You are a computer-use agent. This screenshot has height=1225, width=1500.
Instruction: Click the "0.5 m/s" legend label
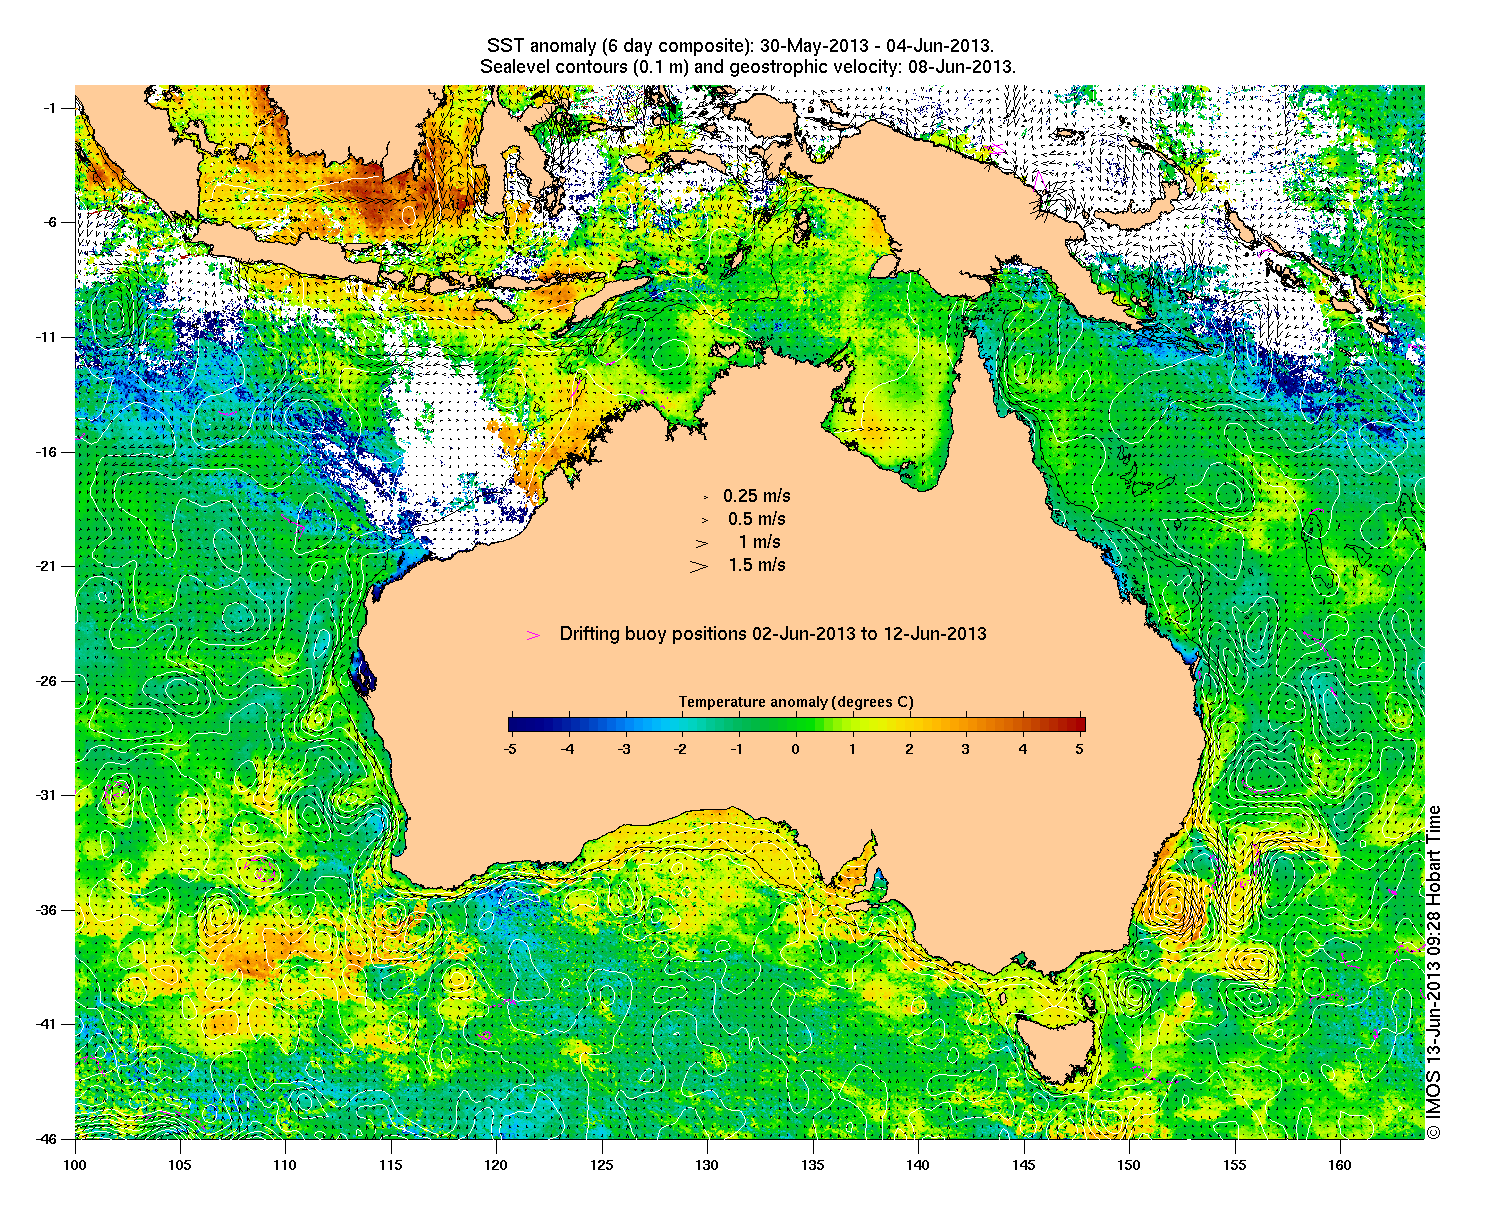pyautogui.click(x=757, y=519)
